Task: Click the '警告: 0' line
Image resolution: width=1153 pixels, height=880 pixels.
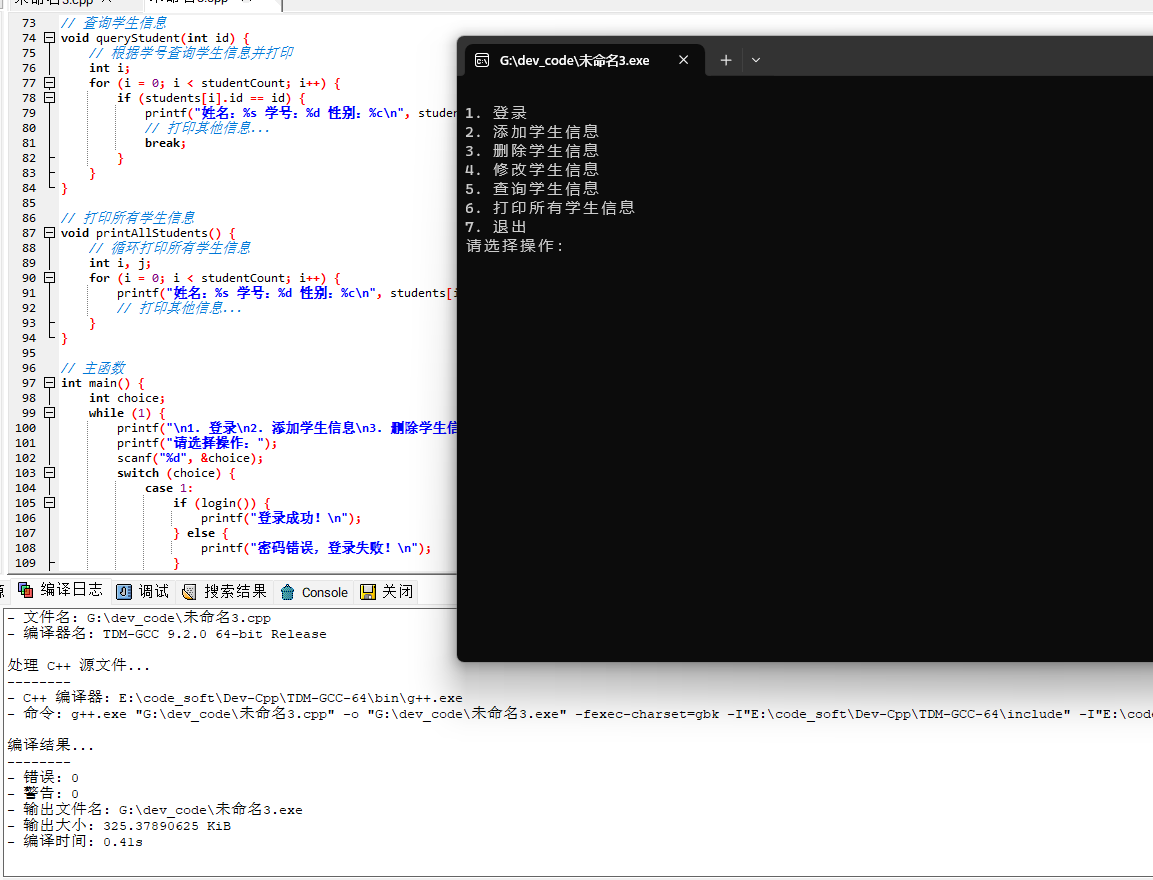Action: tap(43, 793)
